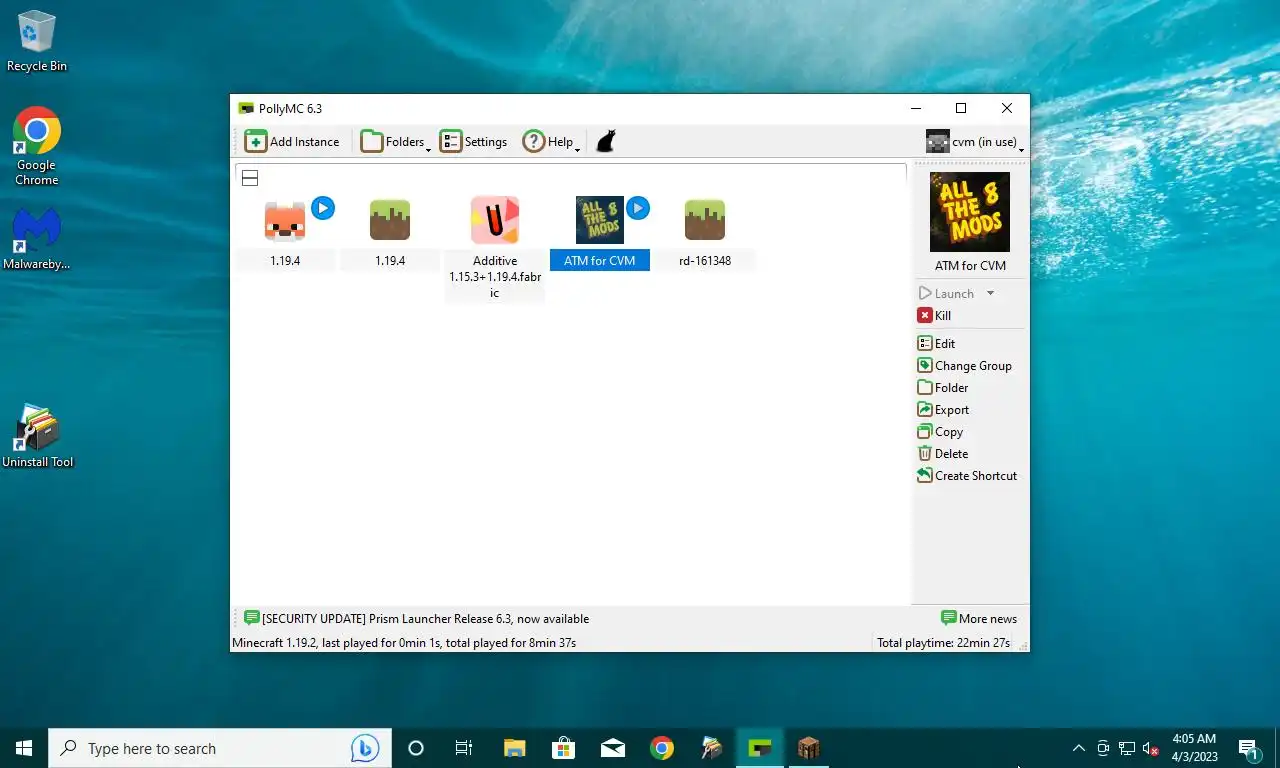The height and width of the screenshot is (768, 1280).
Task: Open the Folders toolbar dropdown
Action: (x=395, y=142)
